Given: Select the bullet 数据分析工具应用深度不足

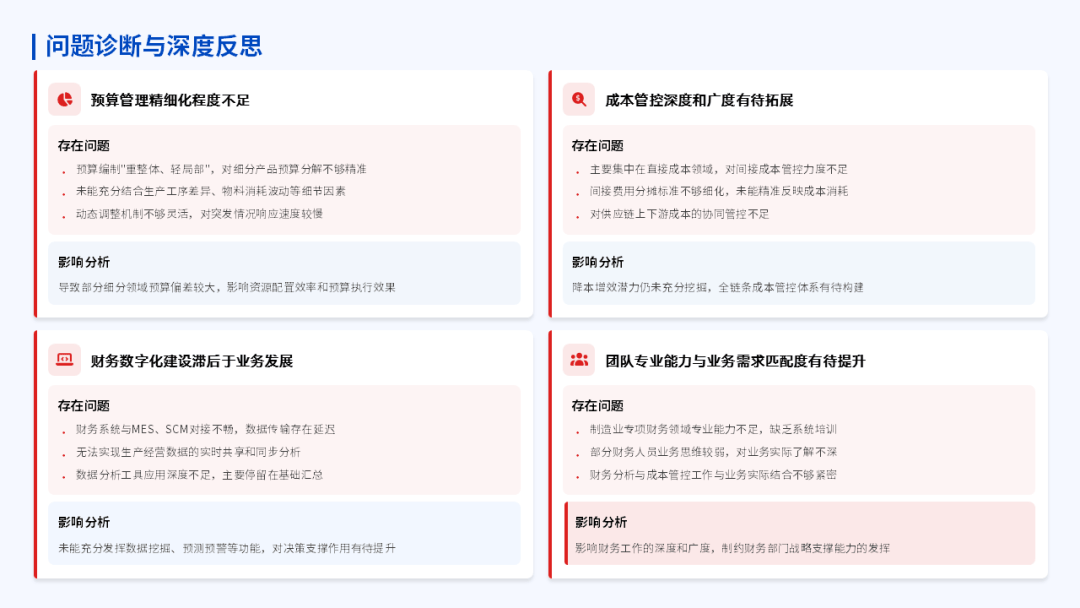Looking at the screenshot, I should coord(199,474).
